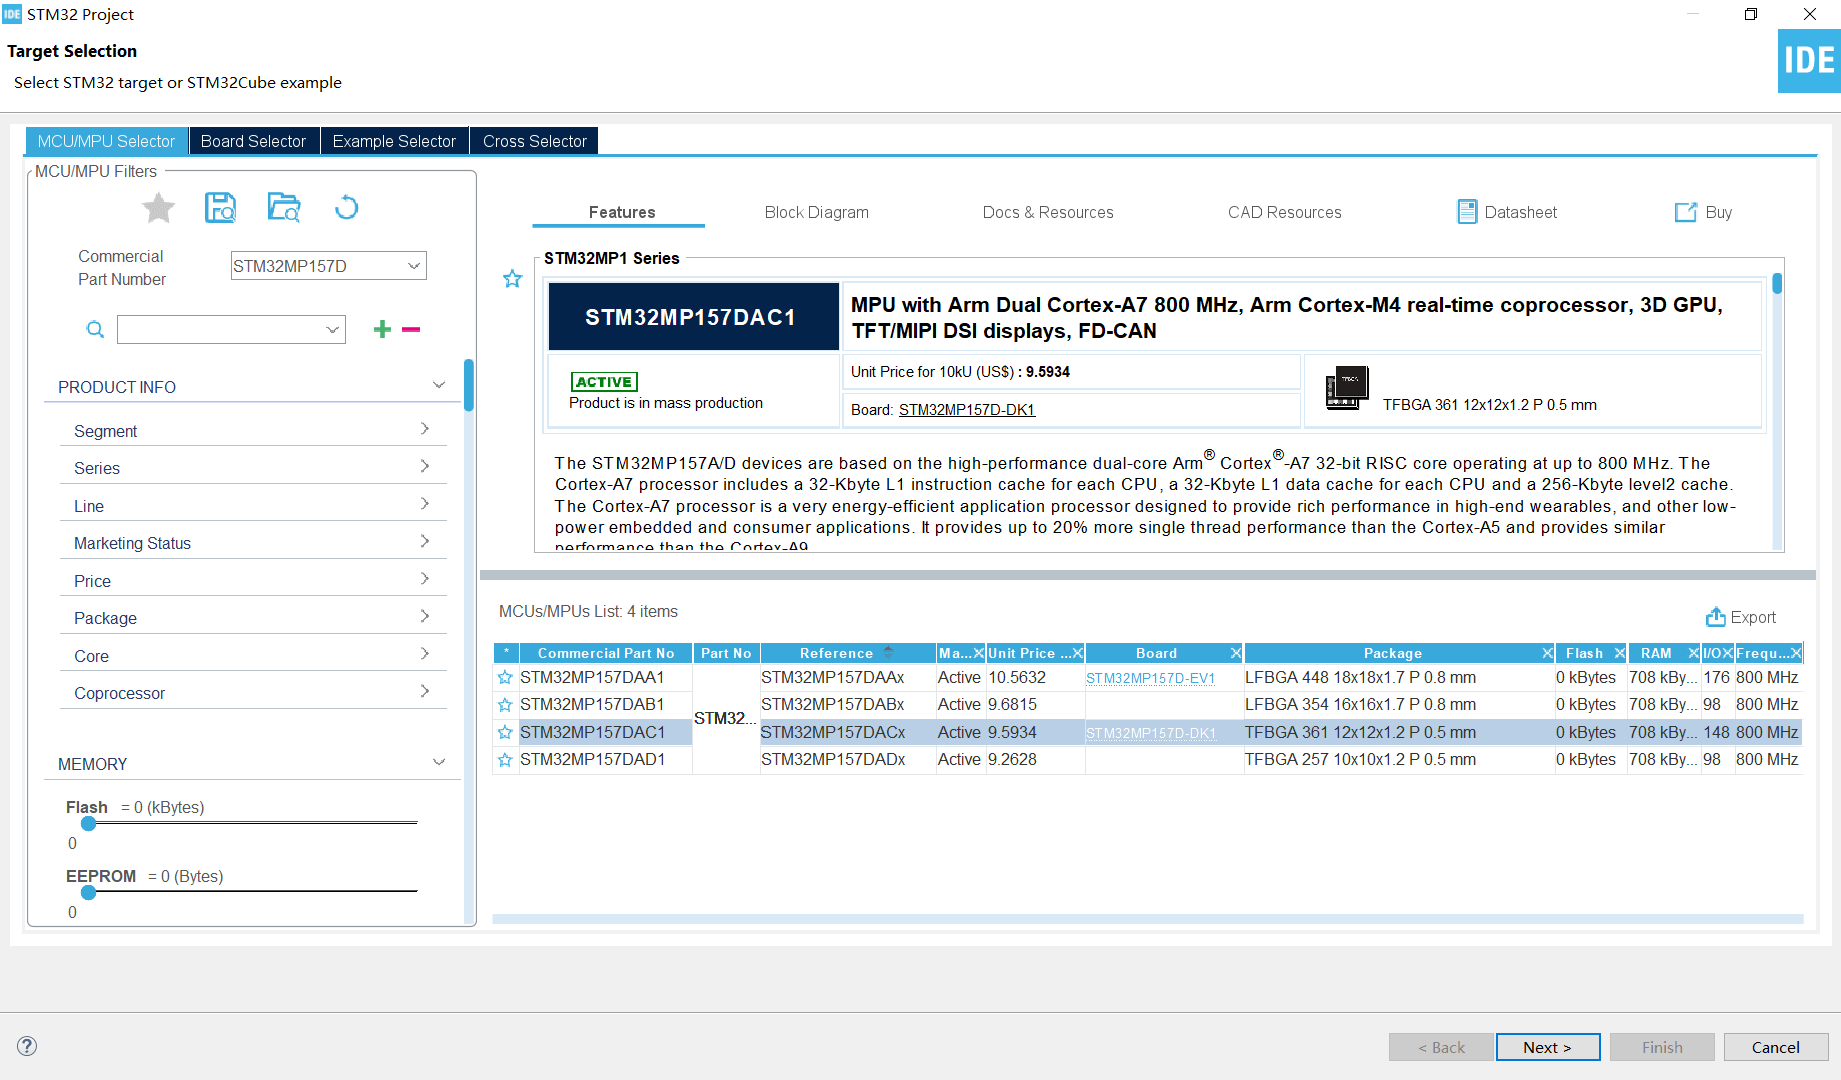
Task: Click the magnifier search icon
Action: tap(95, 329)
